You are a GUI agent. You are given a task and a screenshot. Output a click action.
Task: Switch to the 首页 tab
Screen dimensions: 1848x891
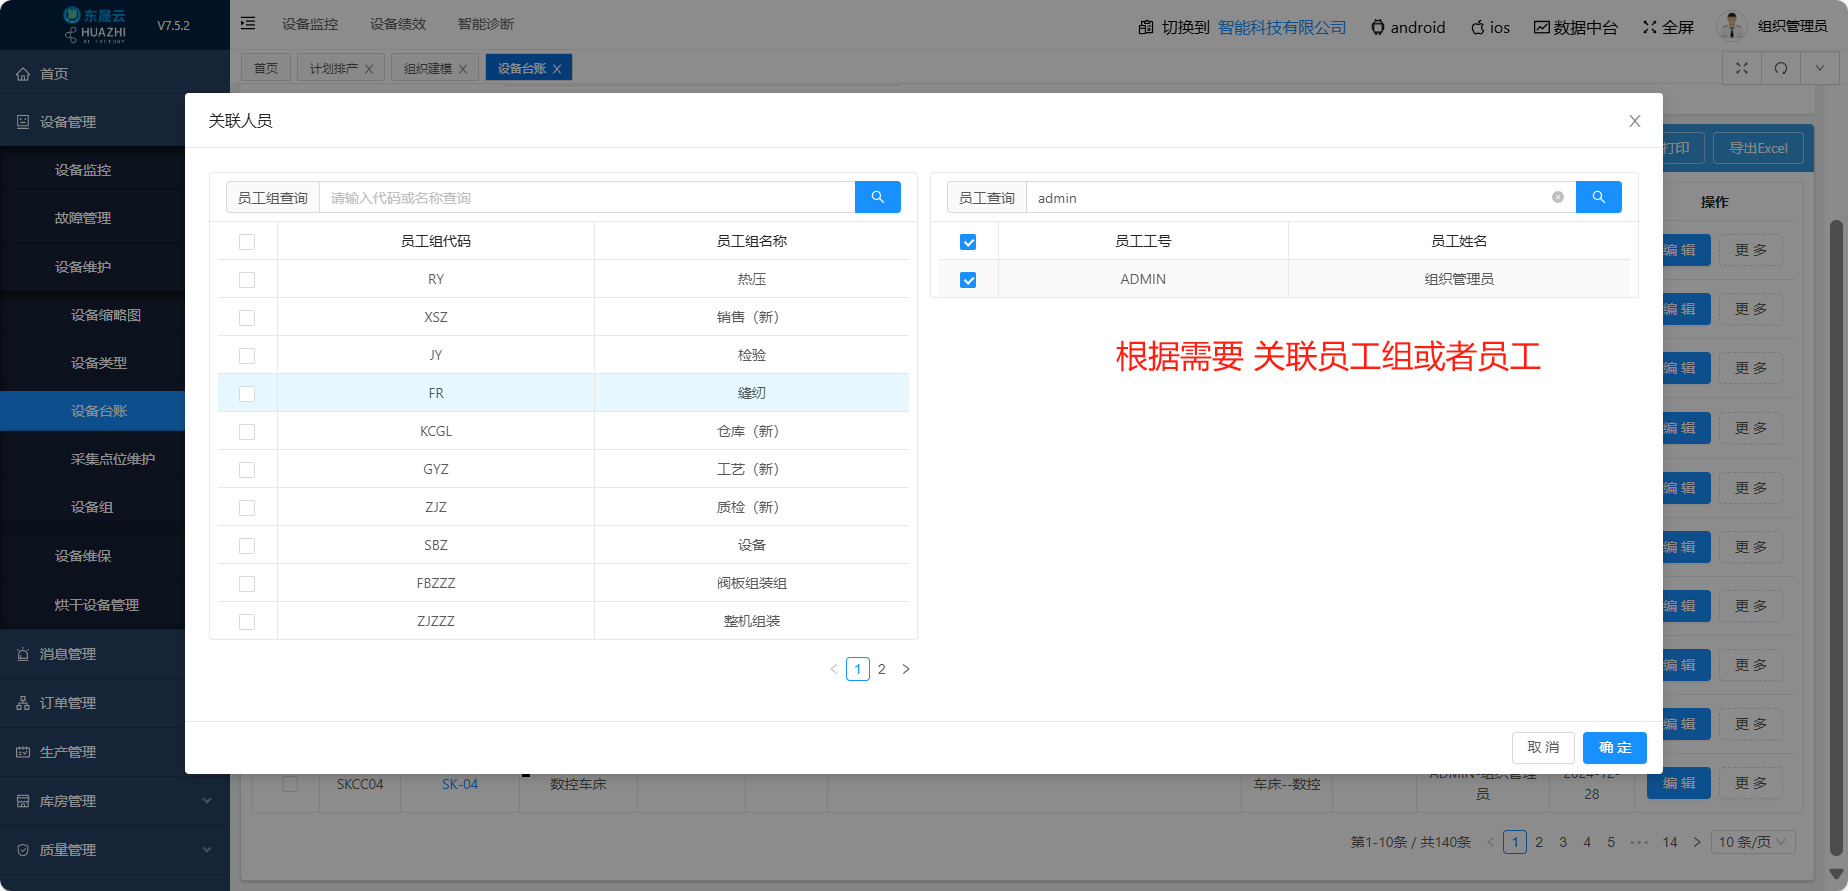coord(266,68)
